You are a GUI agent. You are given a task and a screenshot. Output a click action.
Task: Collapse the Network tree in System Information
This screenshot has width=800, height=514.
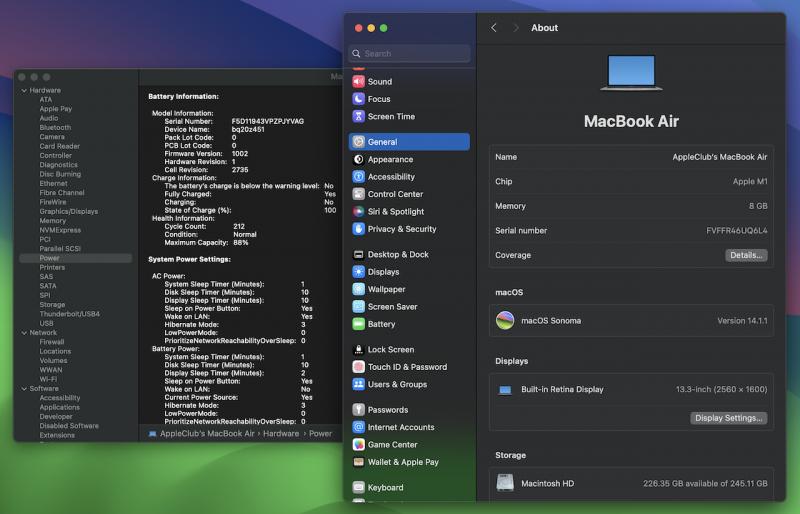[x=24, y=333]
